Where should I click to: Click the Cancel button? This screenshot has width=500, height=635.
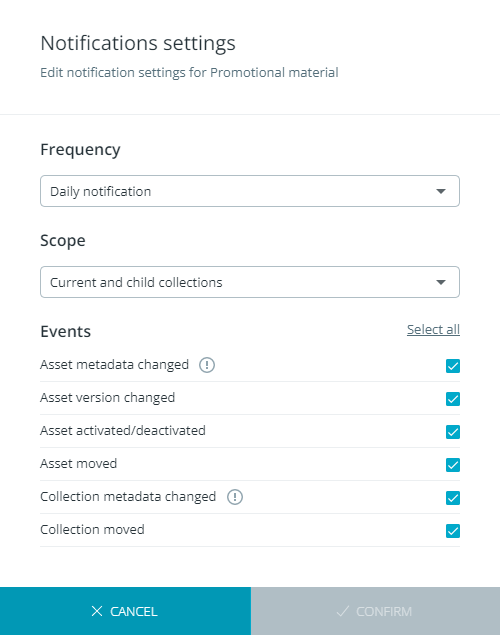pos(125,611)
